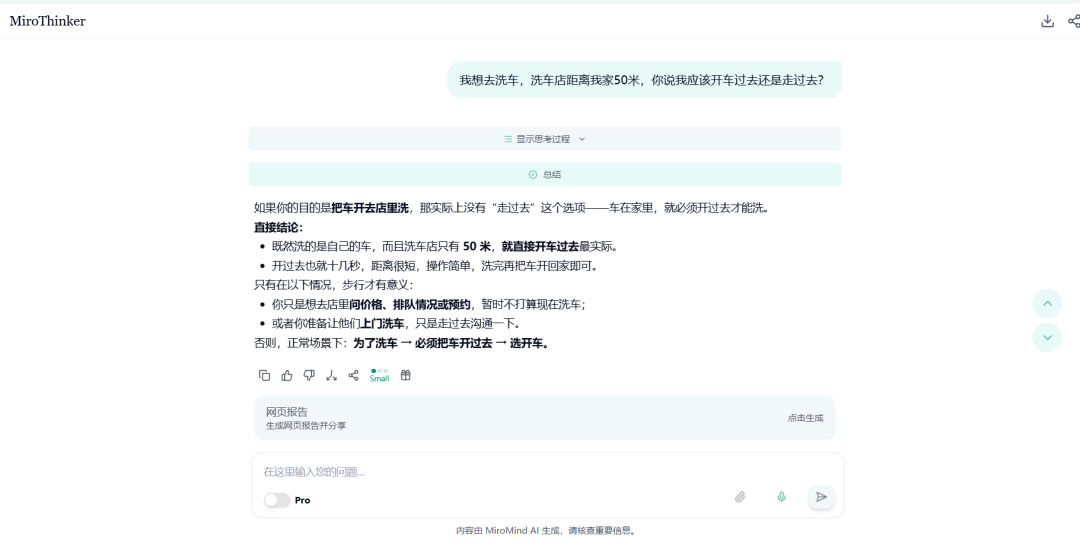Screen dimensions: 1080x539
Task: Share this response via the share icon below it
Action: tap(353, 375)
